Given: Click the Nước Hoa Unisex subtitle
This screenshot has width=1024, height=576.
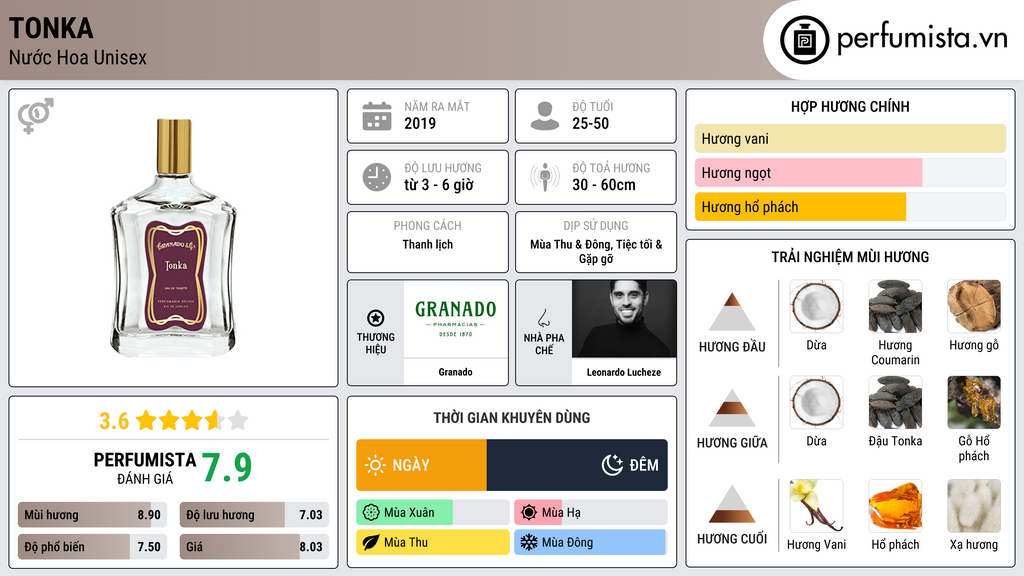Looking at the screenshot, I should coord(78,58).
